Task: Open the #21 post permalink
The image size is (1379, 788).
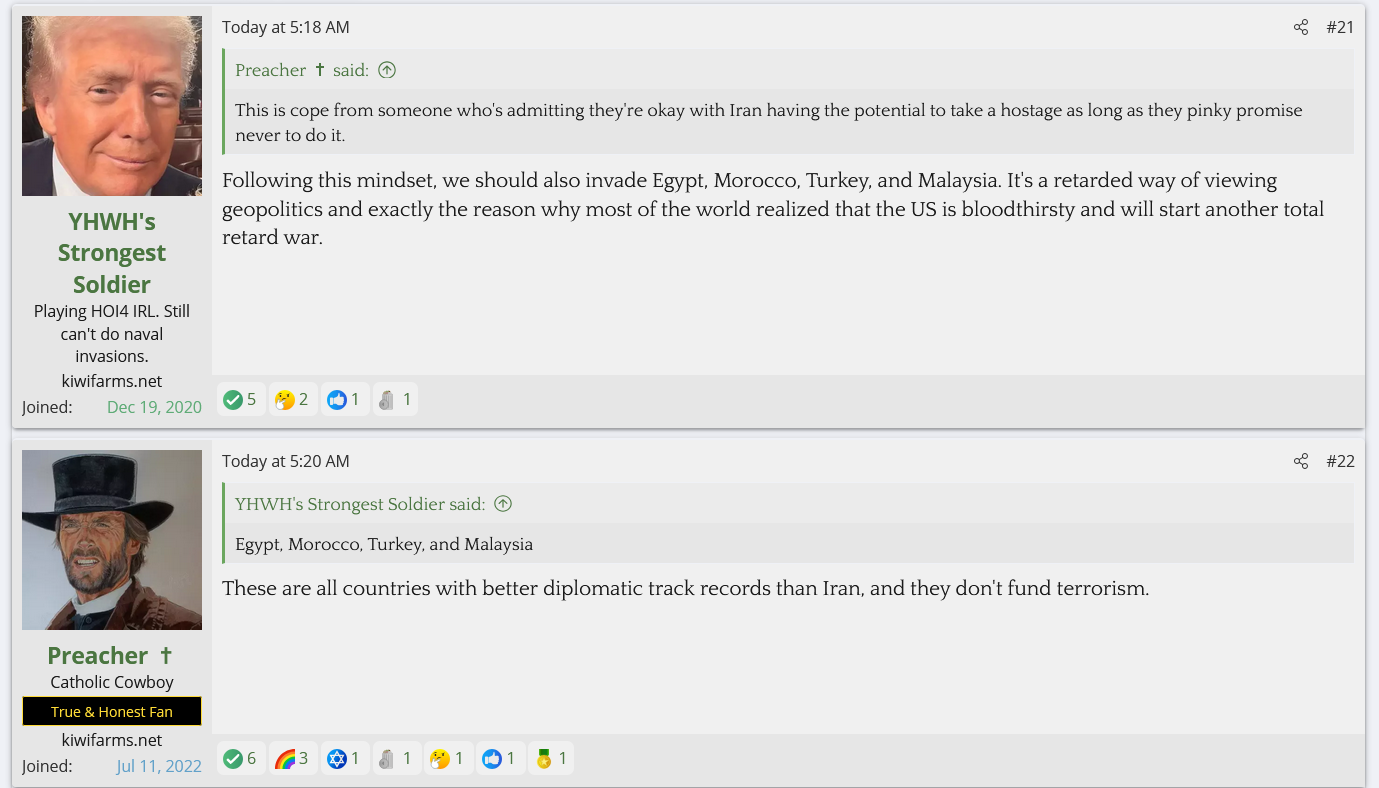Action: pos(1340,27)
